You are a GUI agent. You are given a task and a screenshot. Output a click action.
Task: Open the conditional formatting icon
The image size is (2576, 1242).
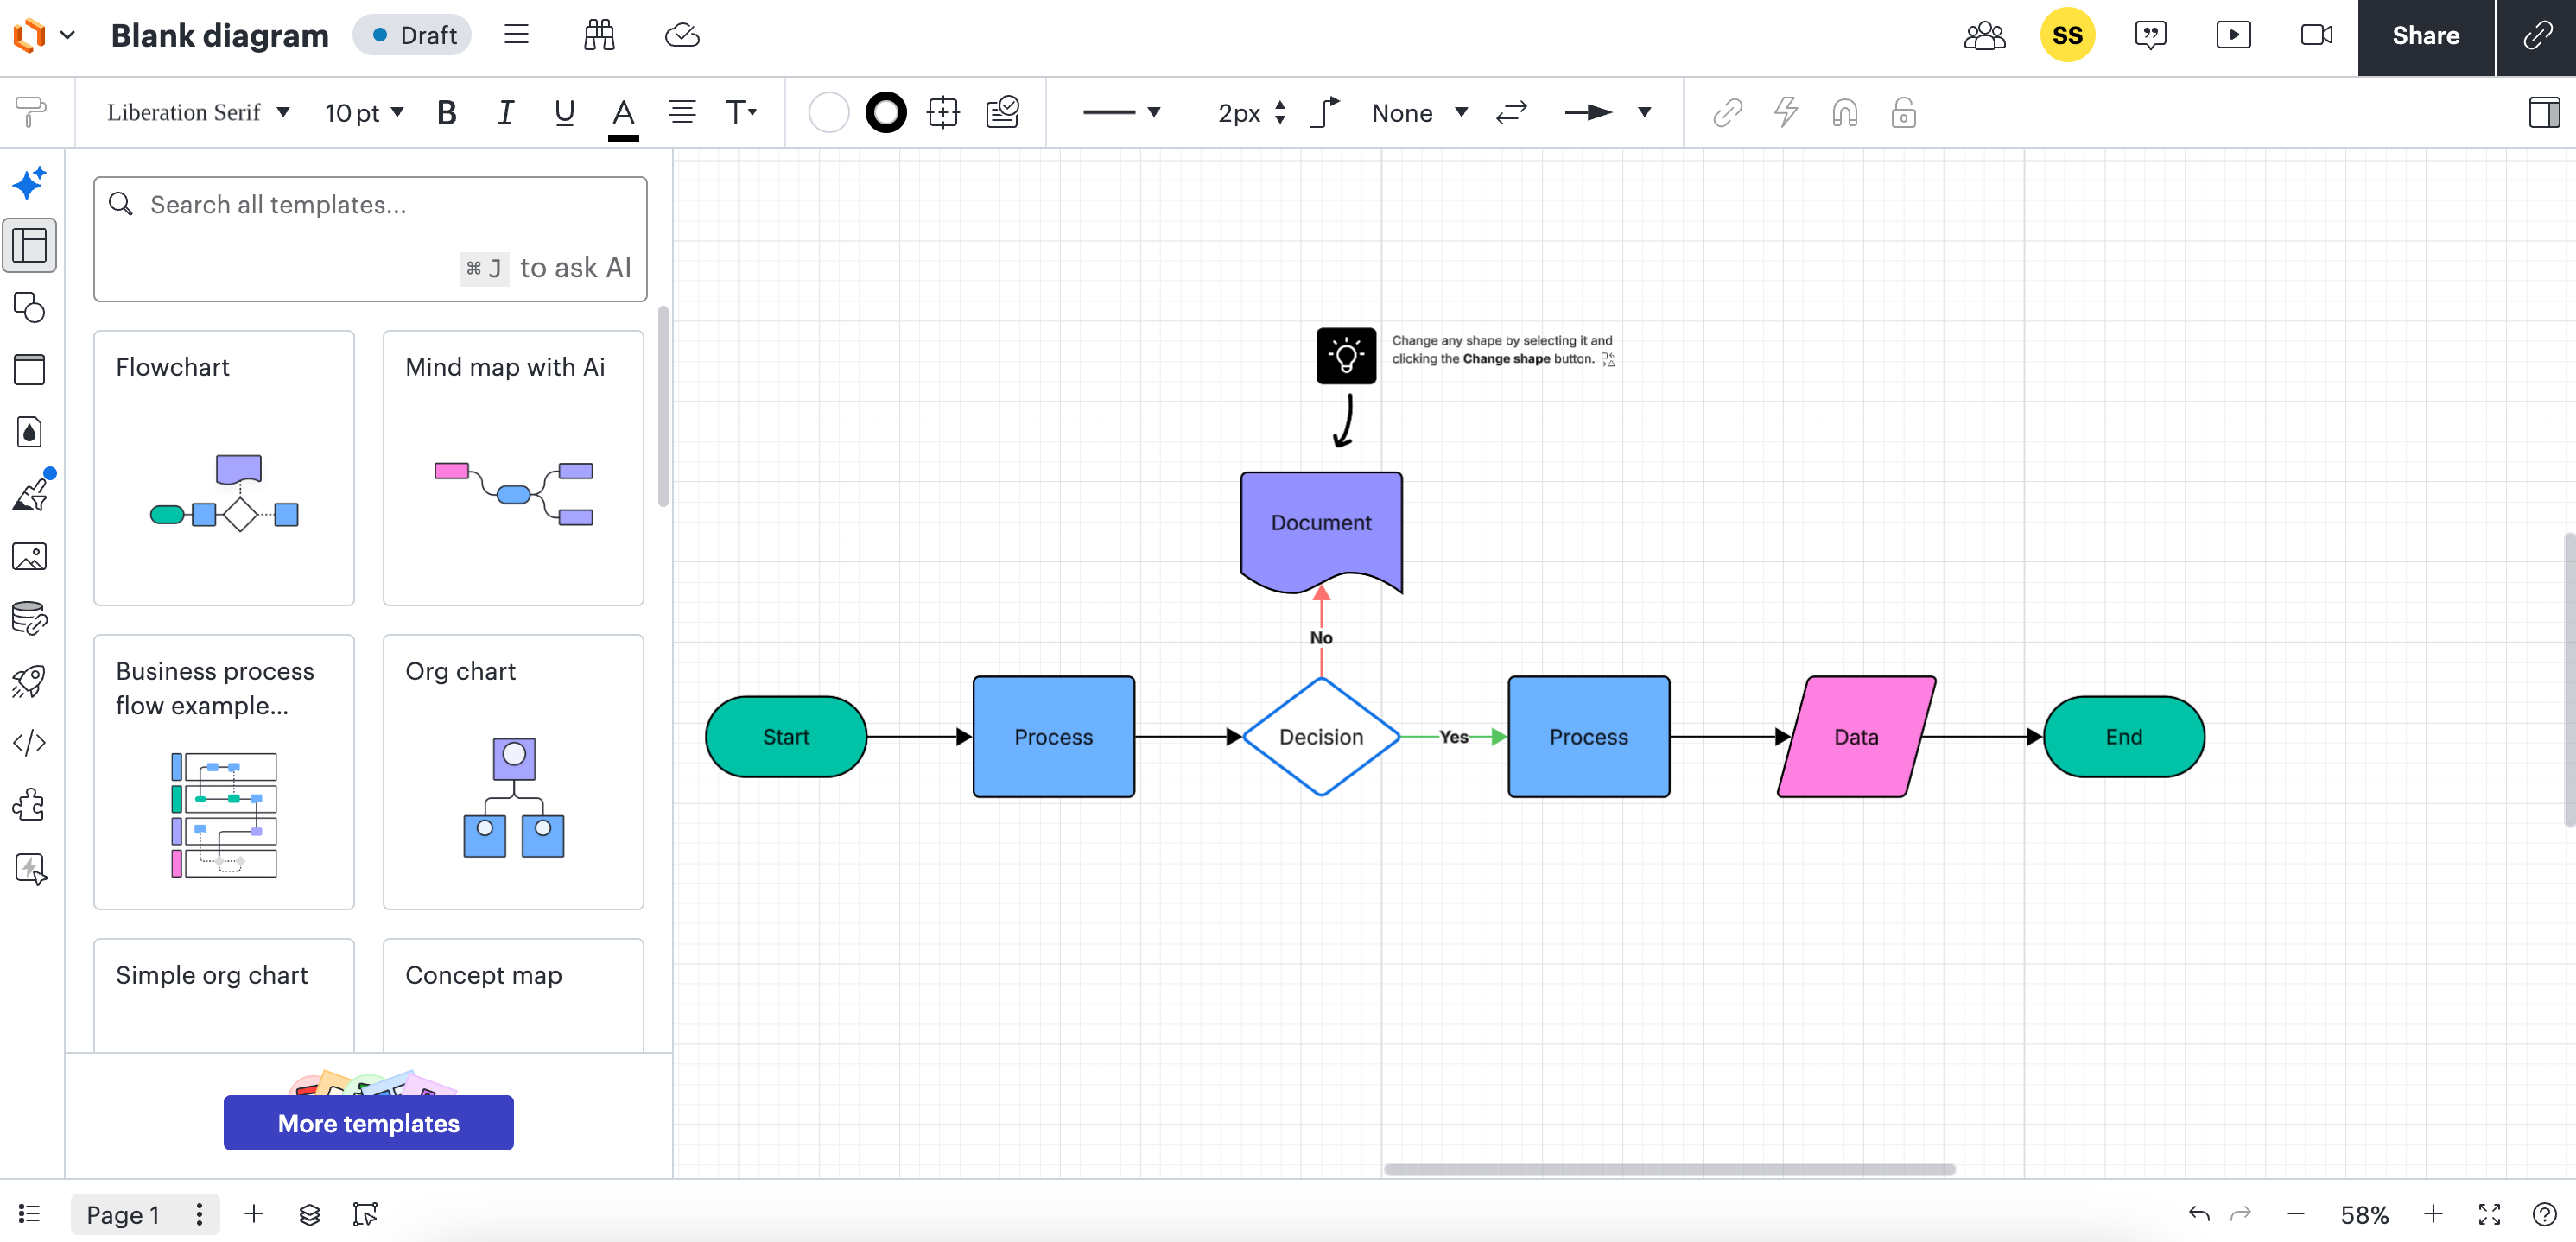click(1002, 112)
